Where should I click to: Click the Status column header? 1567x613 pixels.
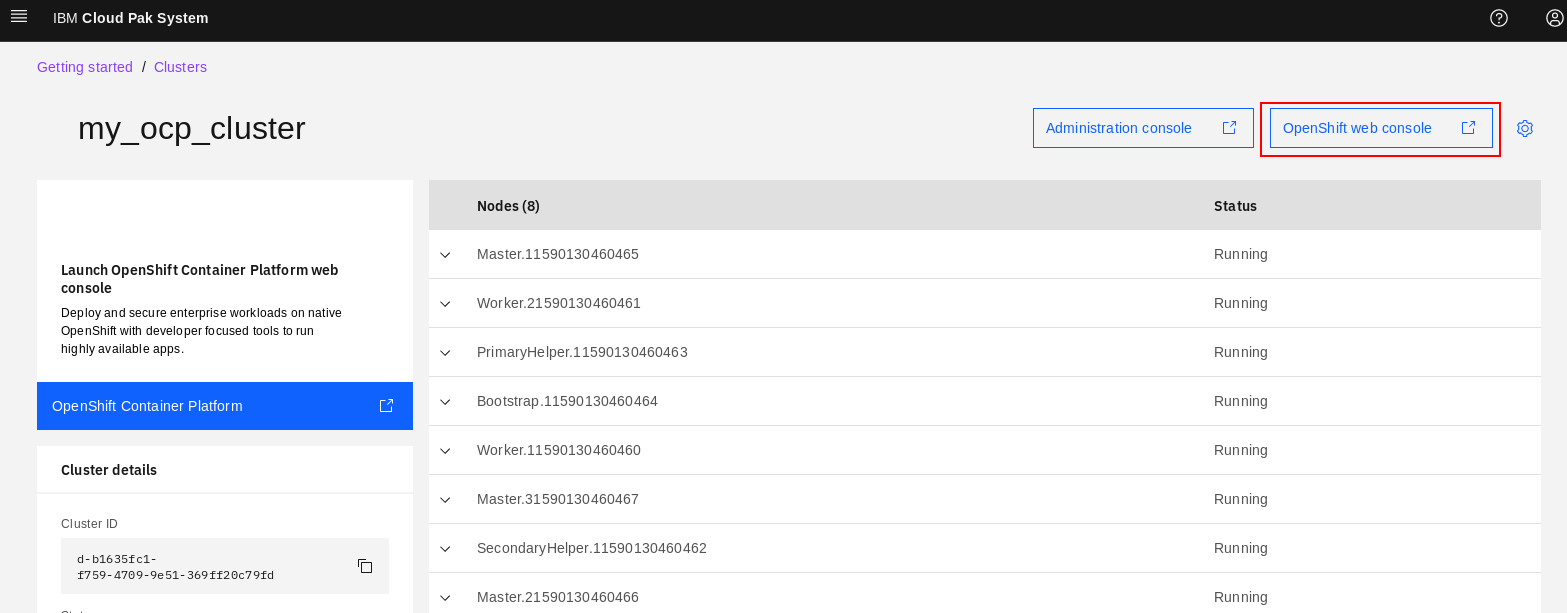coord(1235,206)
